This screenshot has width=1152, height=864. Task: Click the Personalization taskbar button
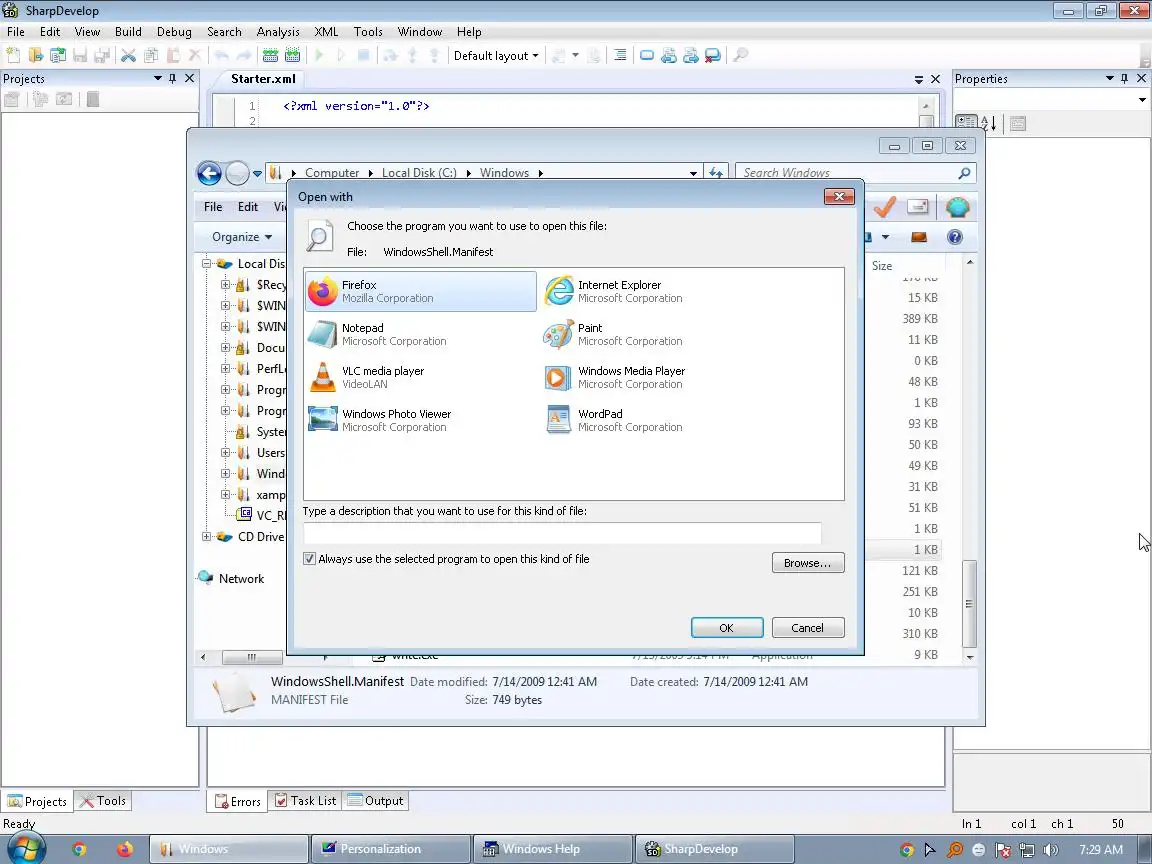point(391,849)
